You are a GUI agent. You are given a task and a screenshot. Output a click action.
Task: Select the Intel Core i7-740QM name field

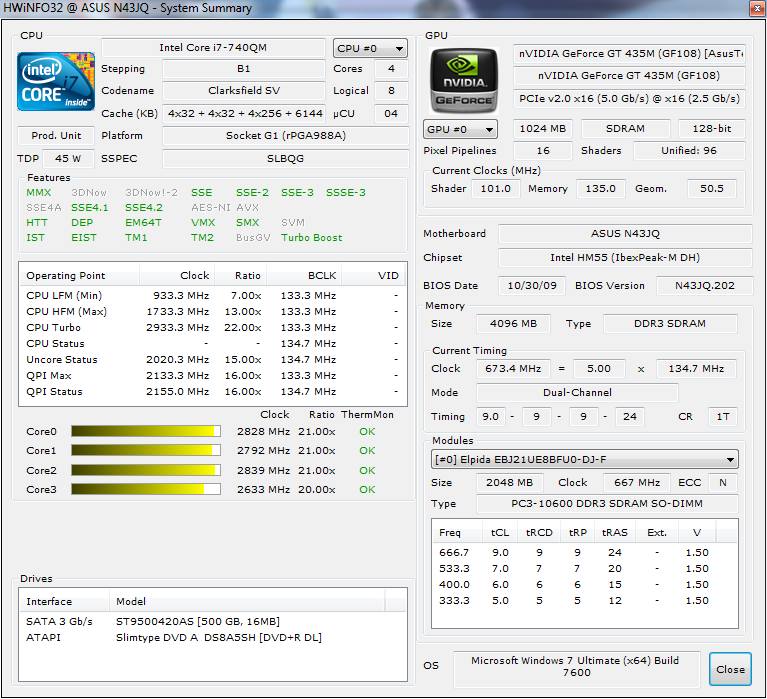213,47
